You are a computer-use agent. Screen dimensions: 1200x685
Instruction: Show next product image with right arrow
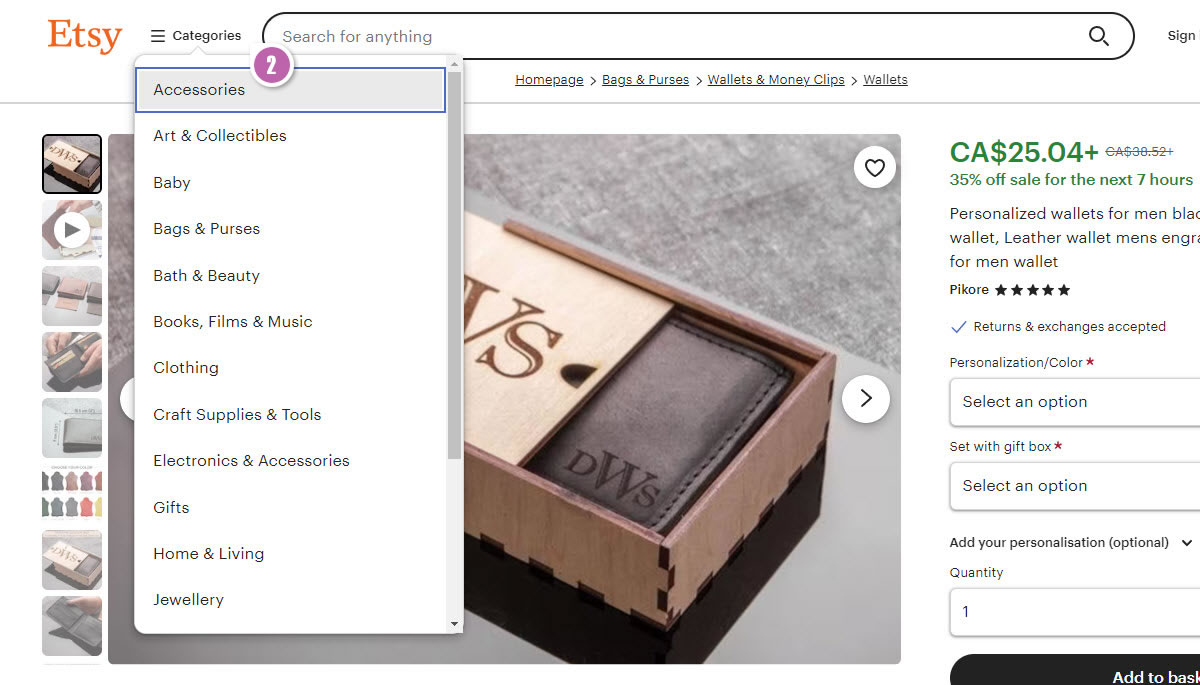865,399
